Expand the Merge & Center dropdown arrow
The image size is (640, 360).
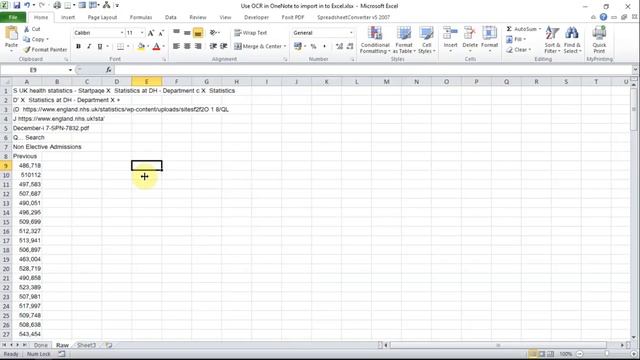(x=285, y=46)
